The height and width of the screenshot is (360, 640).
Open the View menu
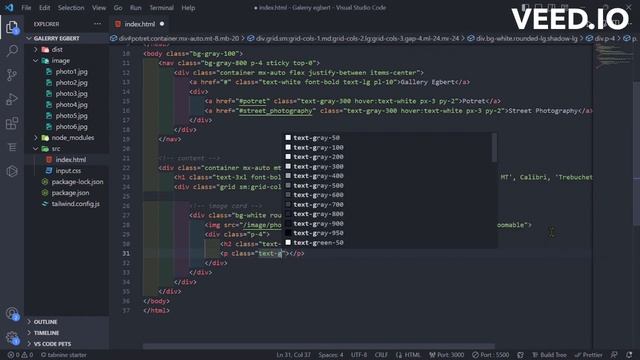[99, 8]
